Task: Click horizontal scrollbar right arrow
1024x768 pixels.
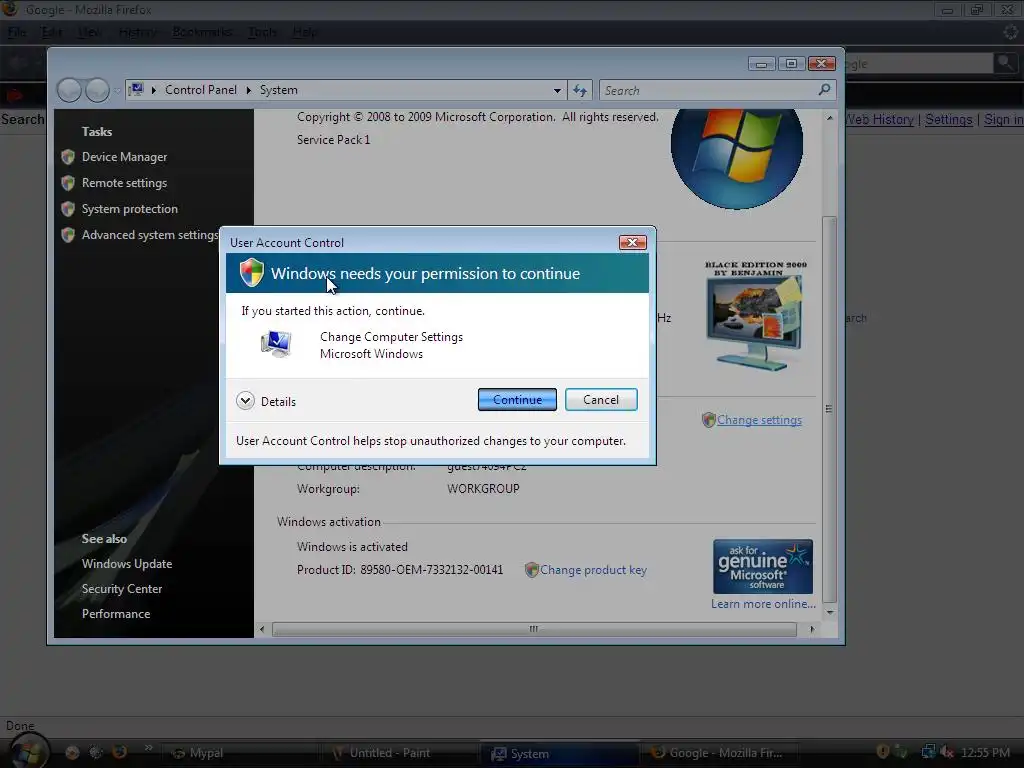Action: click(x=812, y=630)
